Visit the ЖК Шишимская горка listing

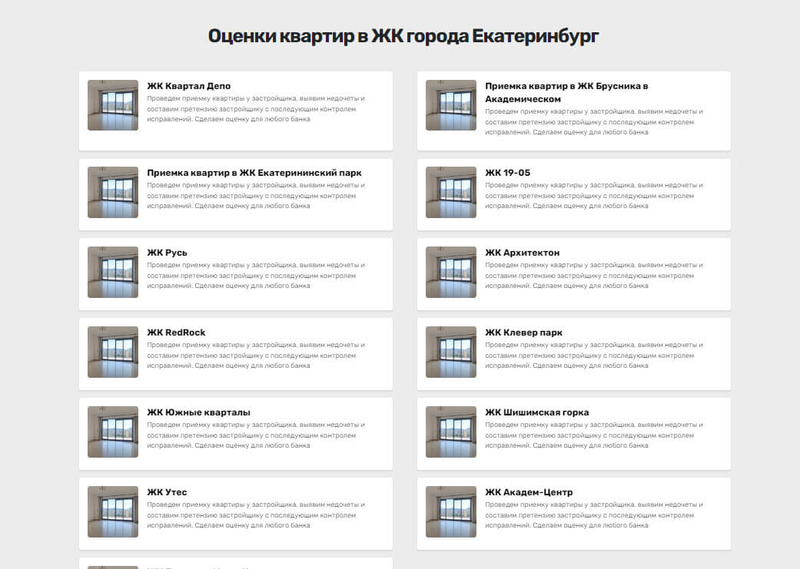[x=537, y=412]
